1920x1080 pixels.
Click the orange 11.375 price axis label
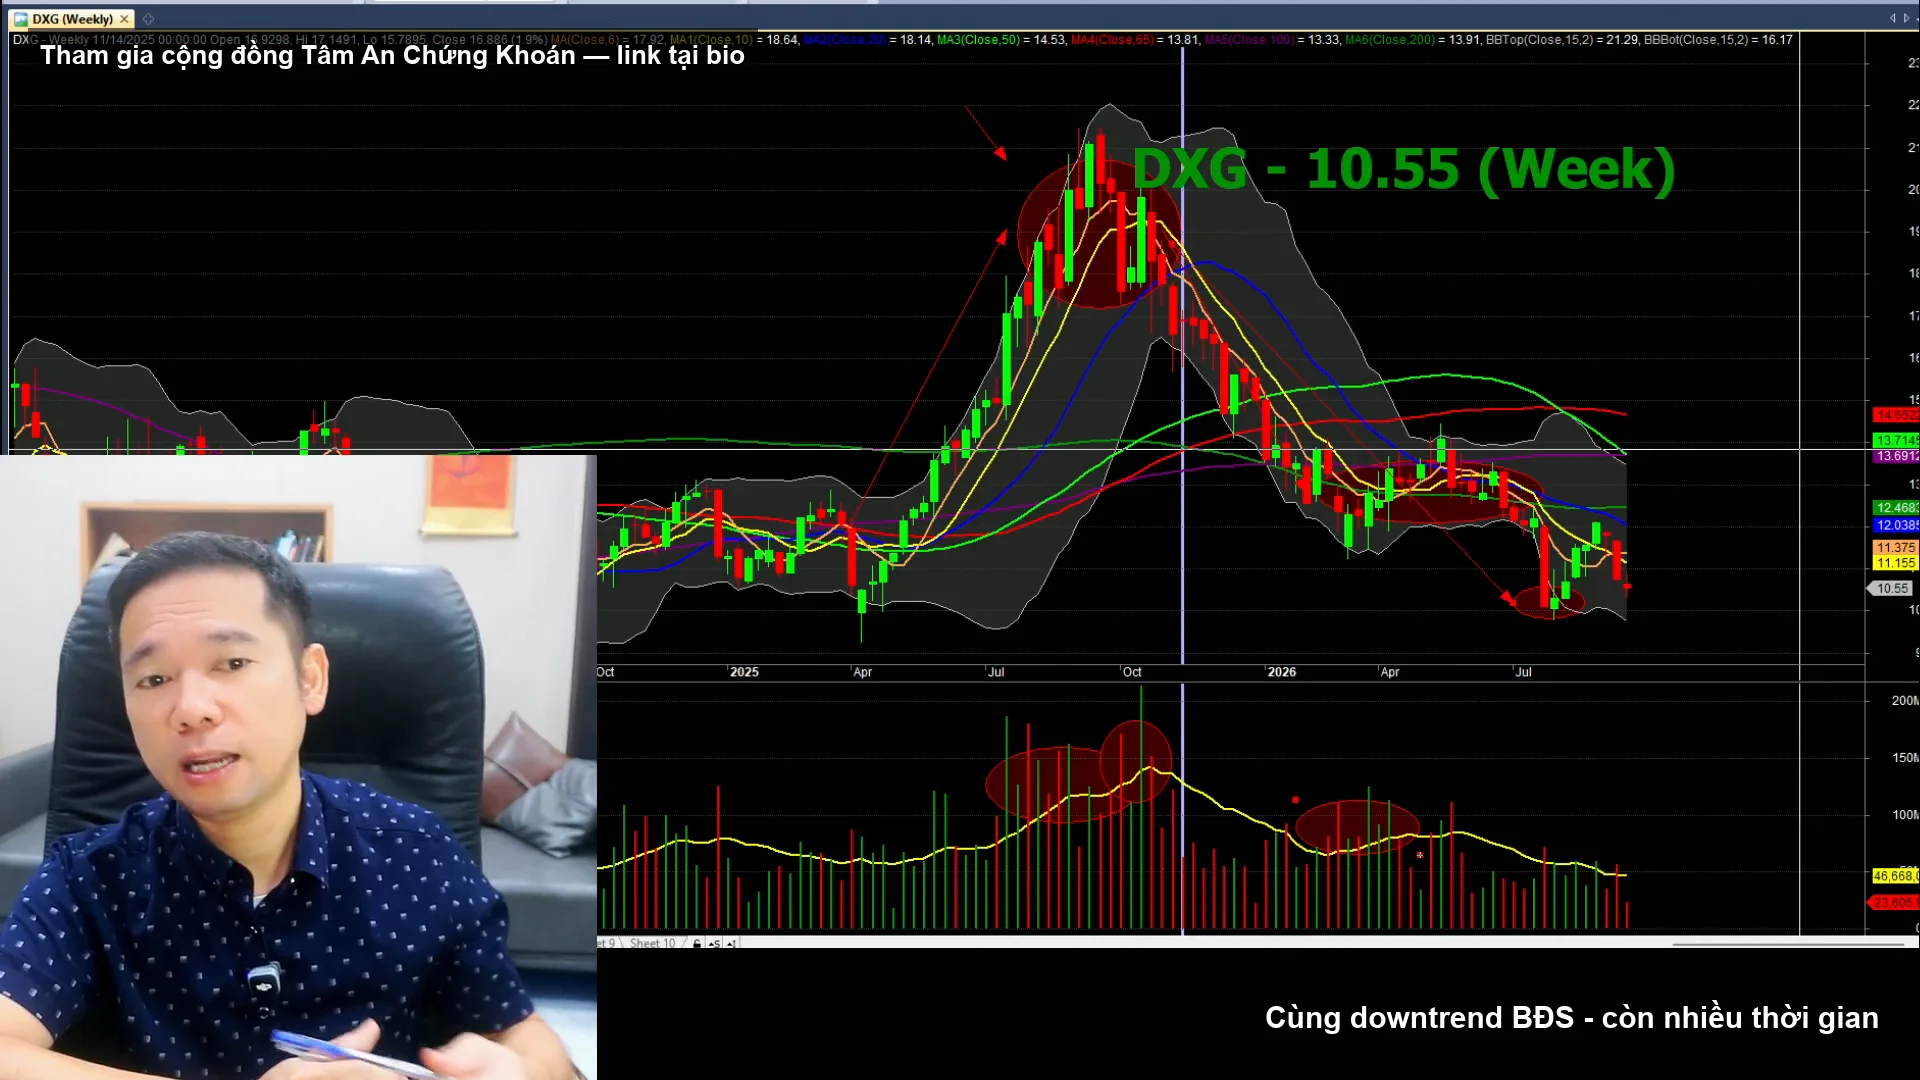tap(1895, 547)
